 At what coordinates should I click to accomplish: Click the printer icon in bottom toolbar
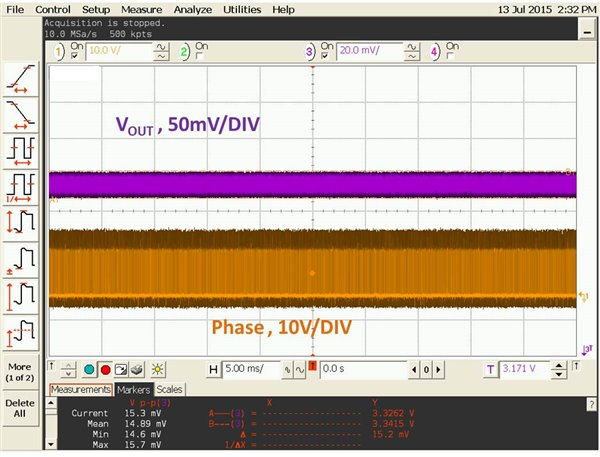click(136, 370)
